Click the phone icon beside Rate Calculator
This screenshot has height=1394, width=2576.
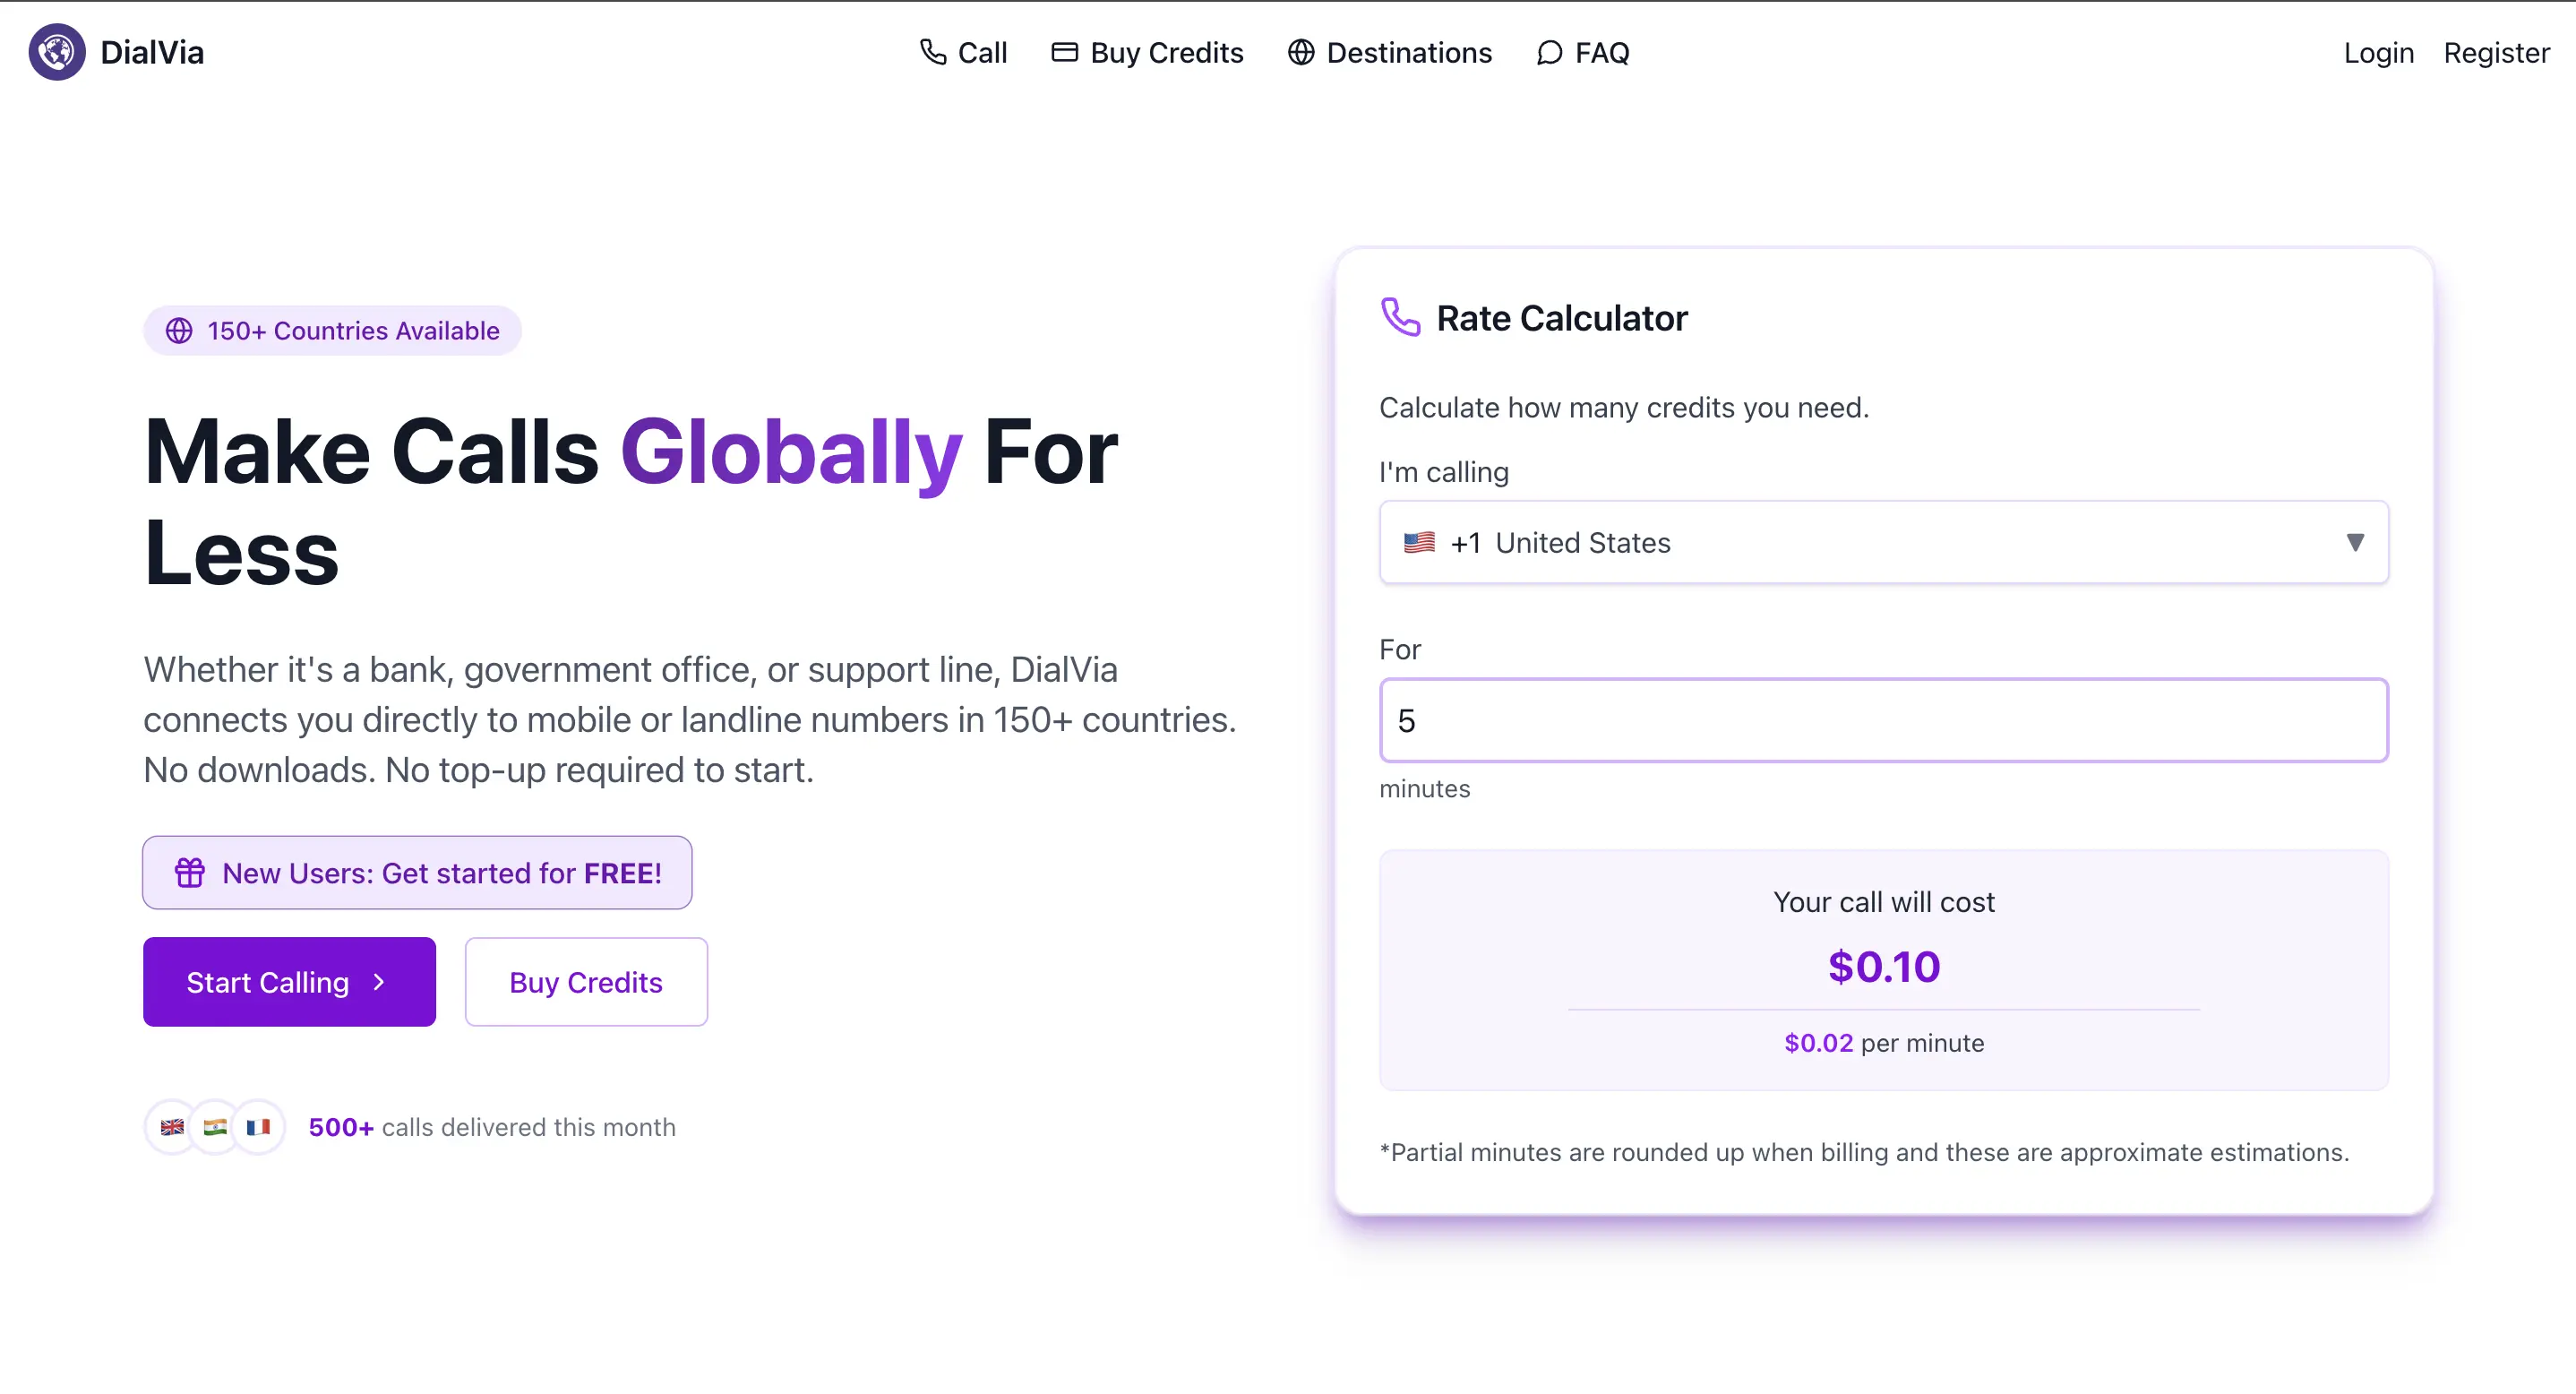(x=1400, y=318)
